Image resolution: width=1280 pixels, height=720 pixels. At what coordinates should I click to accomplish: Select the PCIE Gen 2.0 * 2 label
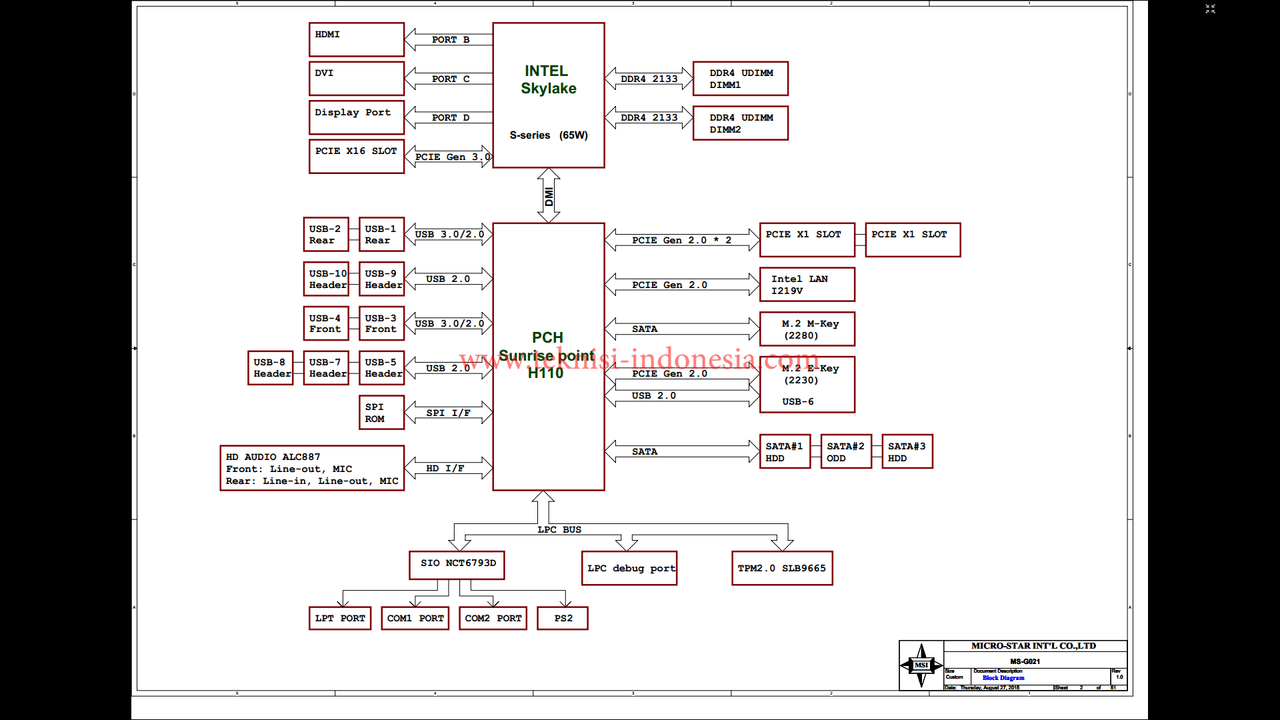[x=682, y=240]
